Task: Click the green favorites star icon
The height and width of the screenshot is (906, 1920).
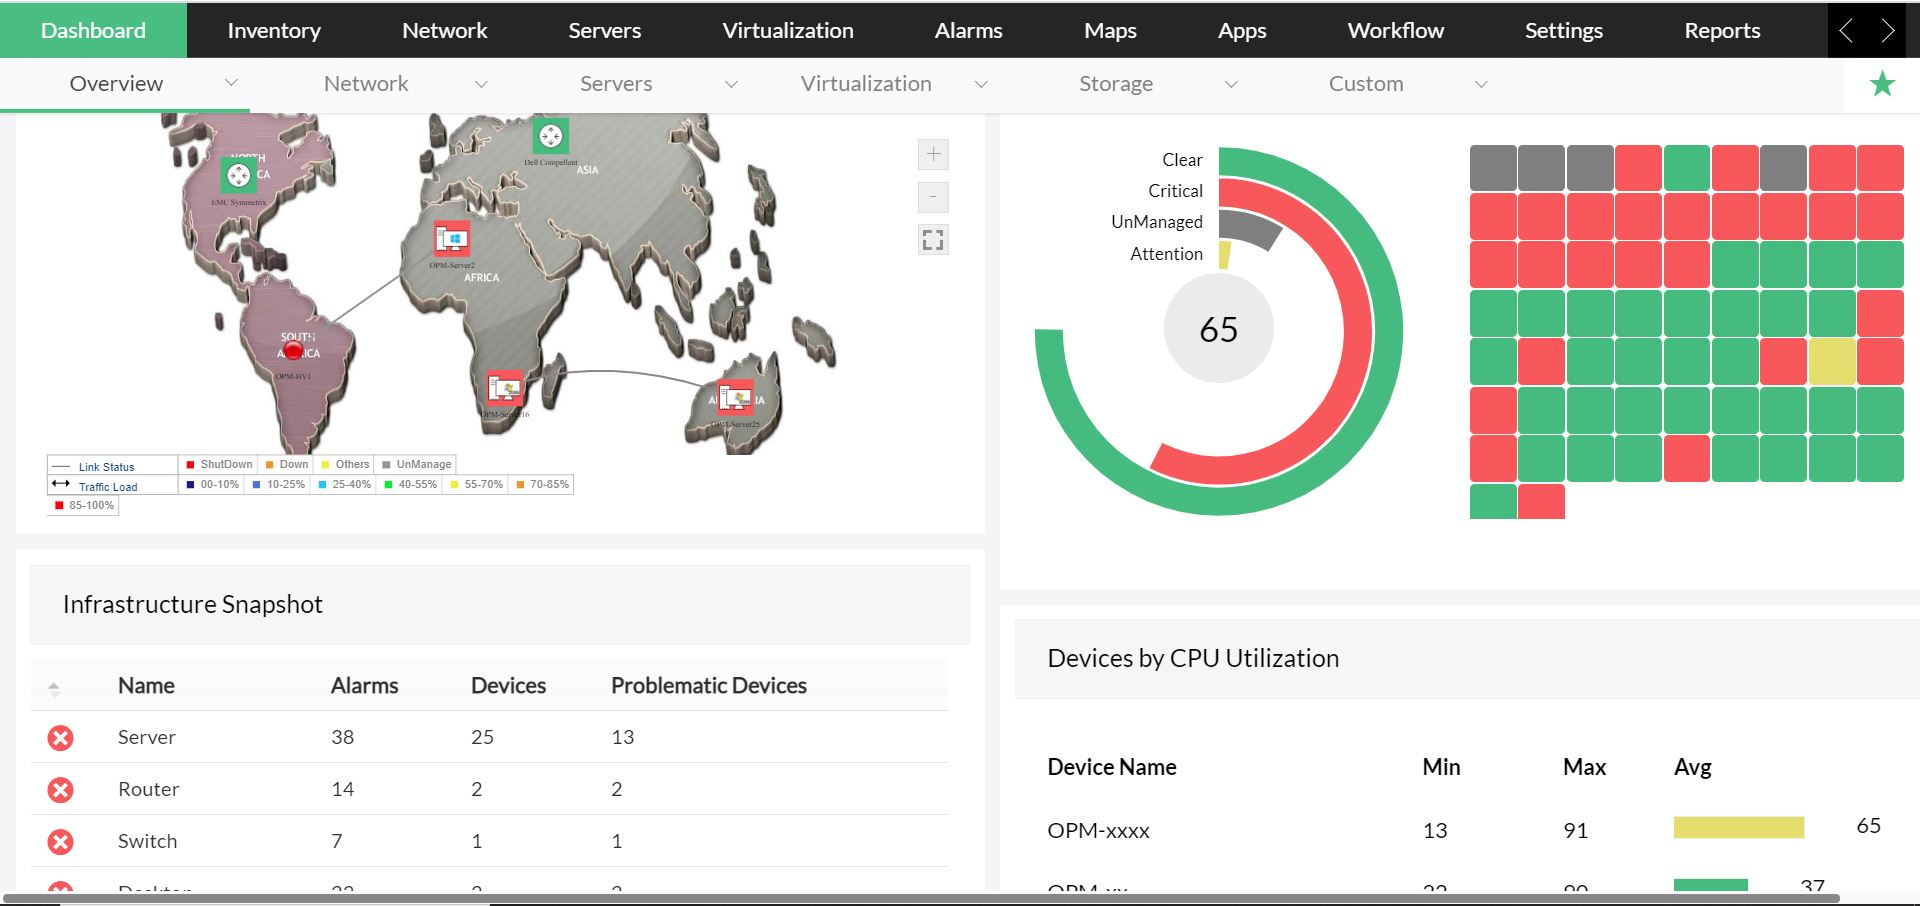Action: pyautogui.click(x=1882, y=85)
